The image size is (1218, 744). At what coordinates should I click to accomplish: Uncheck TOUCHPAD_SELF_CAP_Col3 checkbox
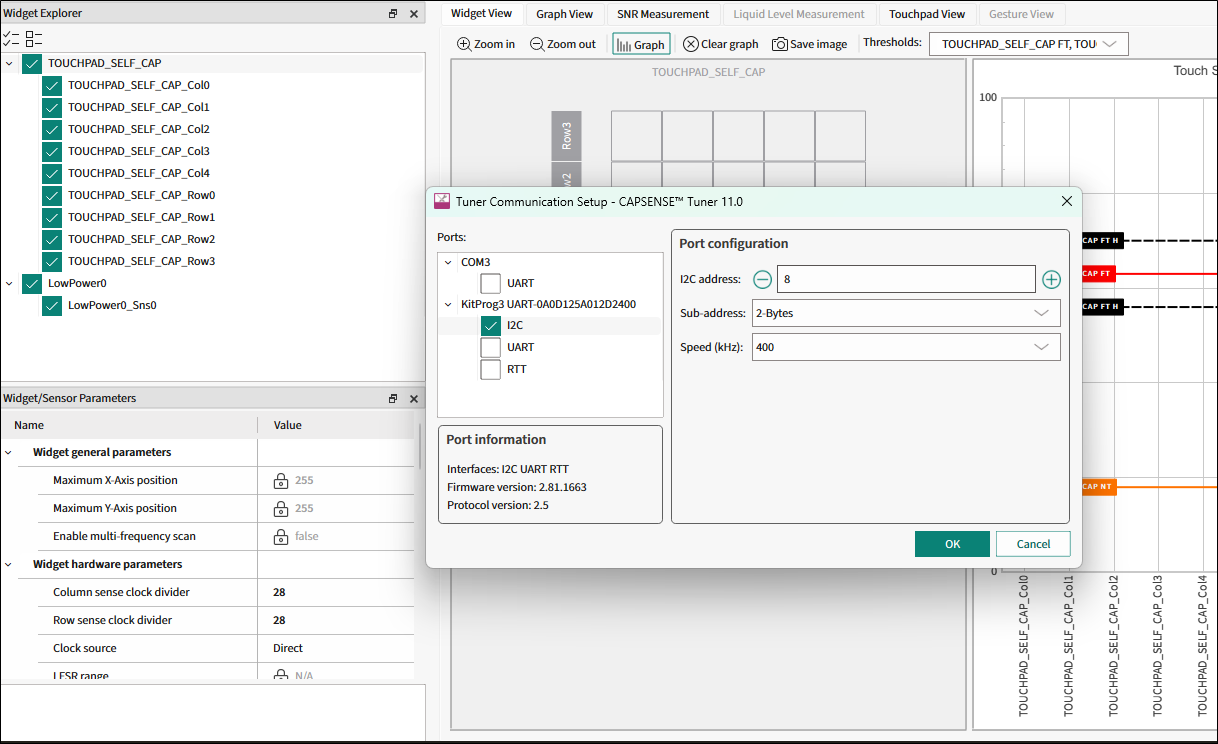(x=52, y=151)
